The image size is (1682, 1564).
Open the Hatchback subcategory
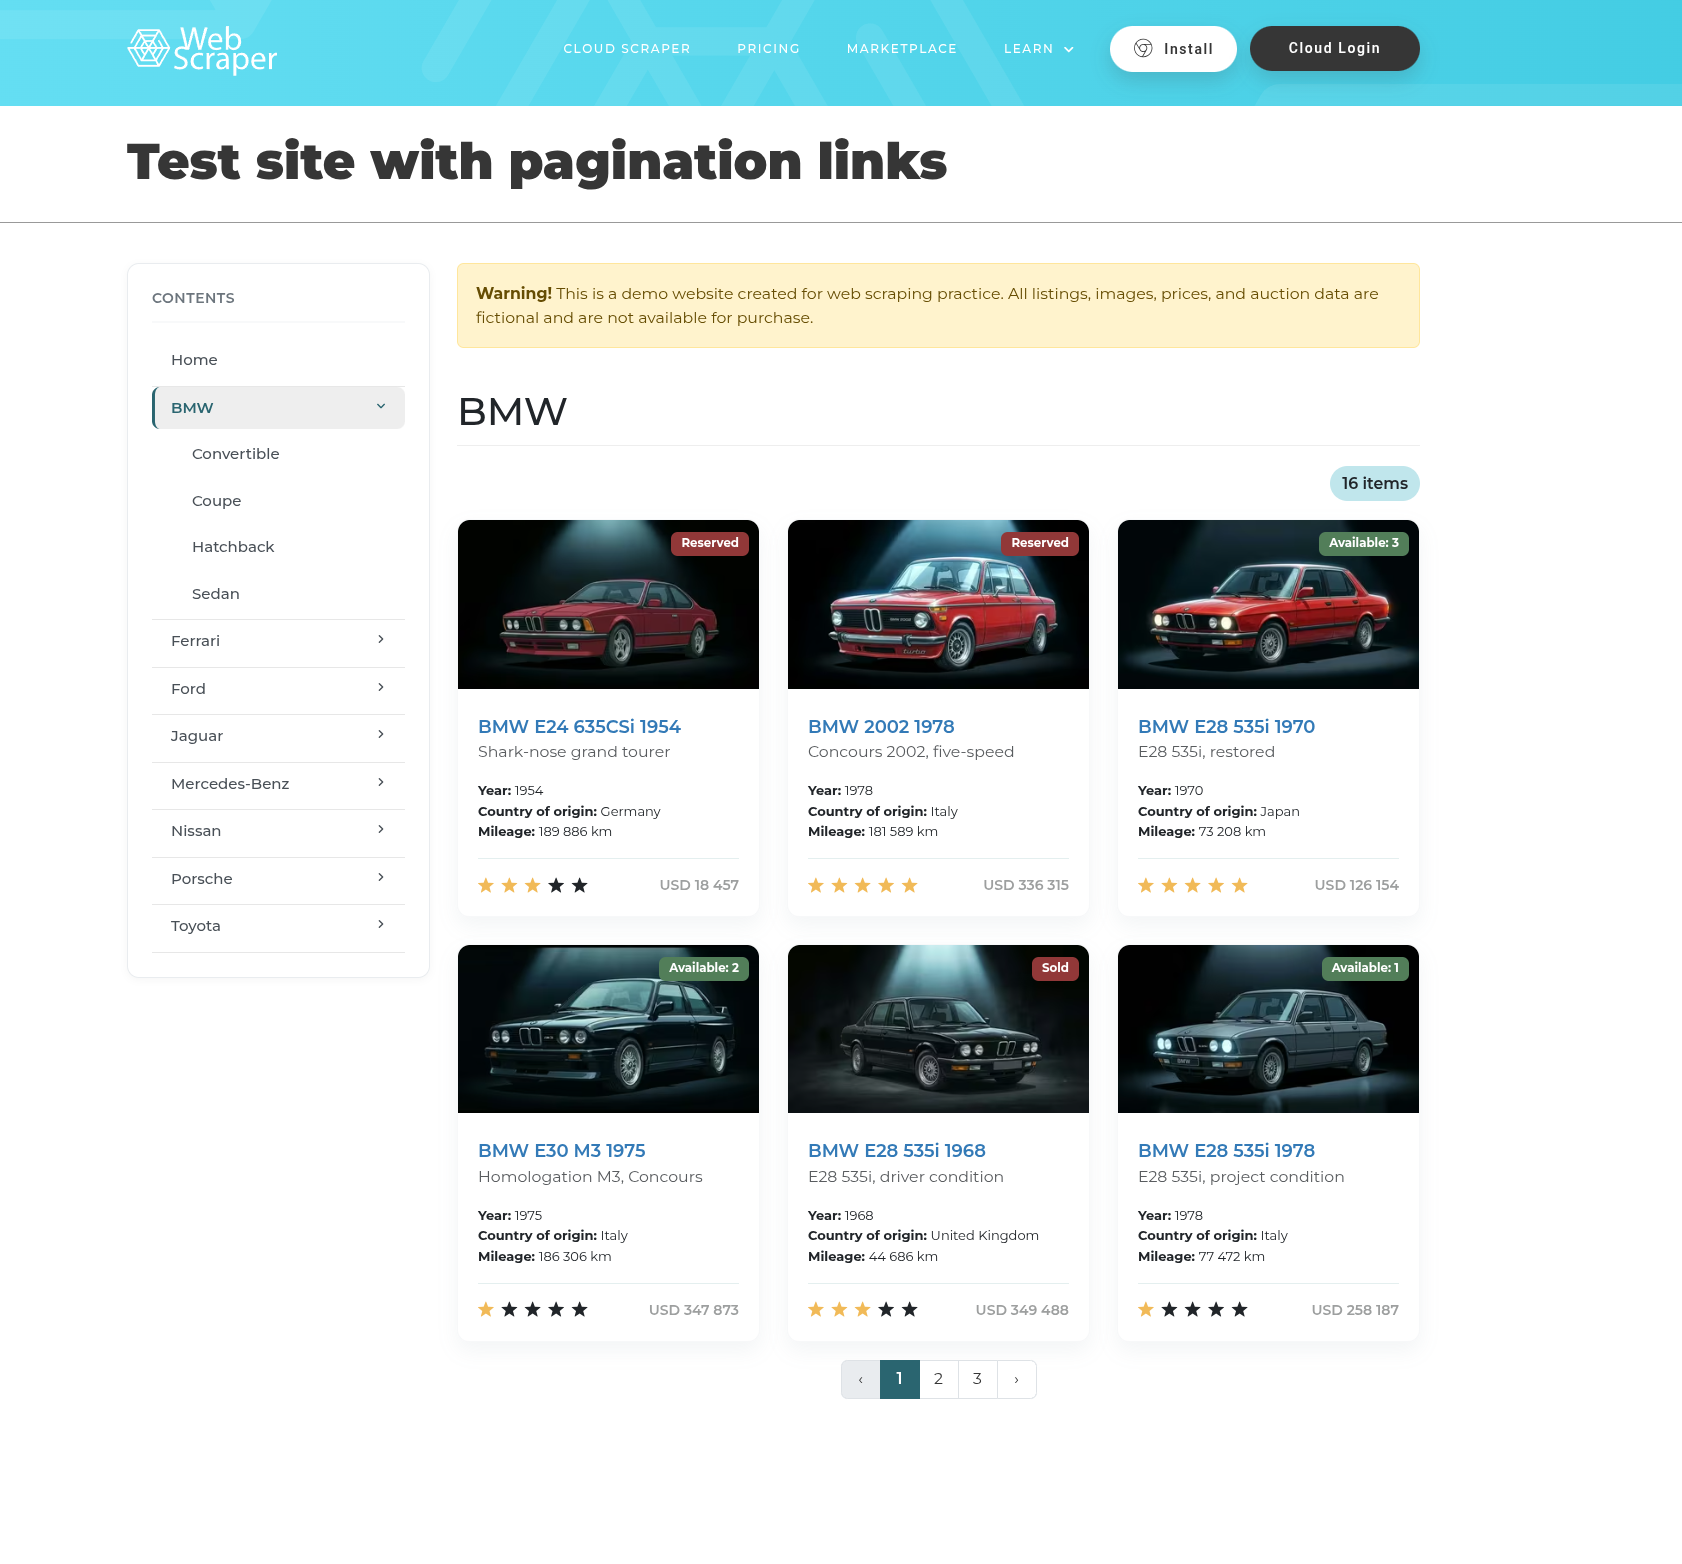click(x=233, y=547)
